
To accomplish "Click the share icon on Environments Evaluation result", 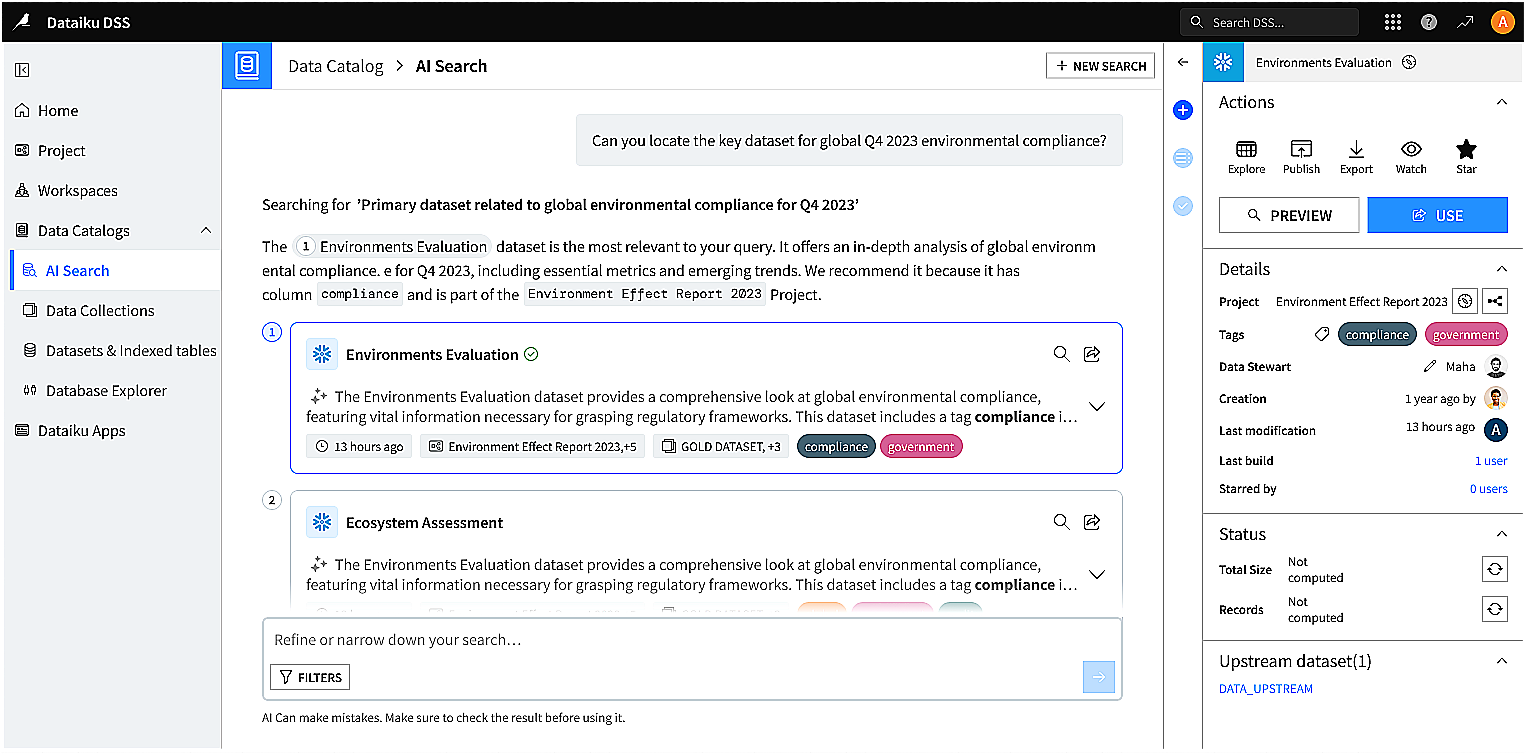I will coord(1091,353).
